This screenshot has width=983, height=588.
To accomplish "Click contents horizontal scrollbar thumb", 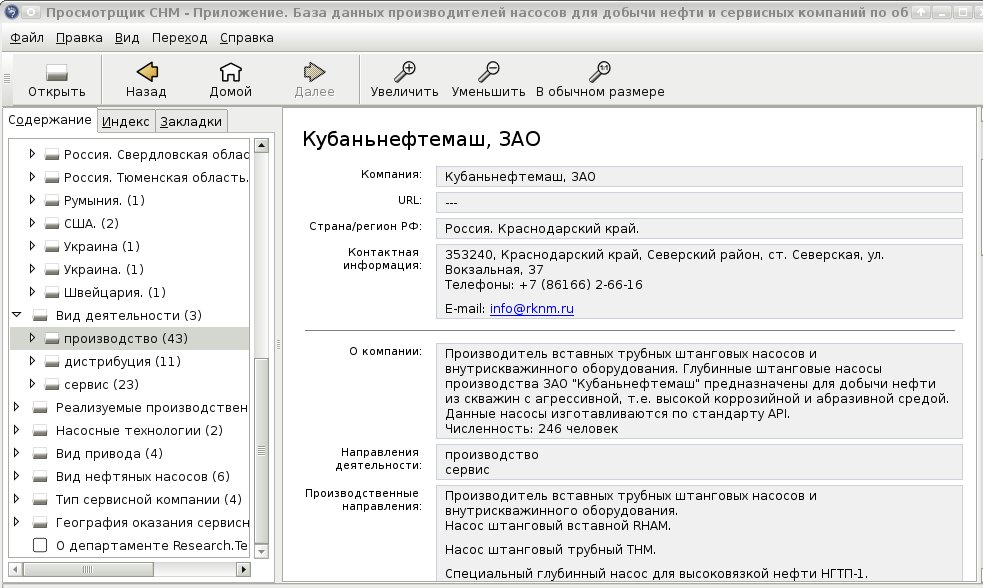I will tap(88, 569).
